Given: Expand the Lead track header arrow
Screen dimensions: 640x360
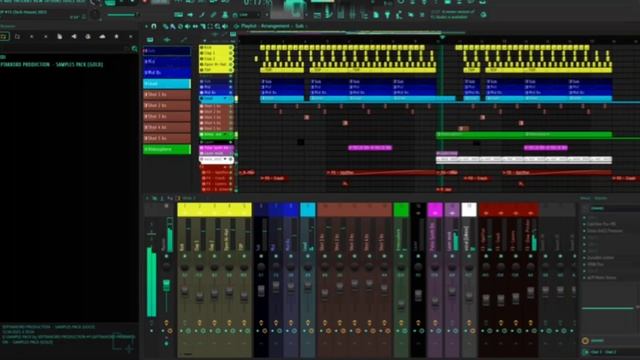Looking at the screenshot, I should (226, 99).
